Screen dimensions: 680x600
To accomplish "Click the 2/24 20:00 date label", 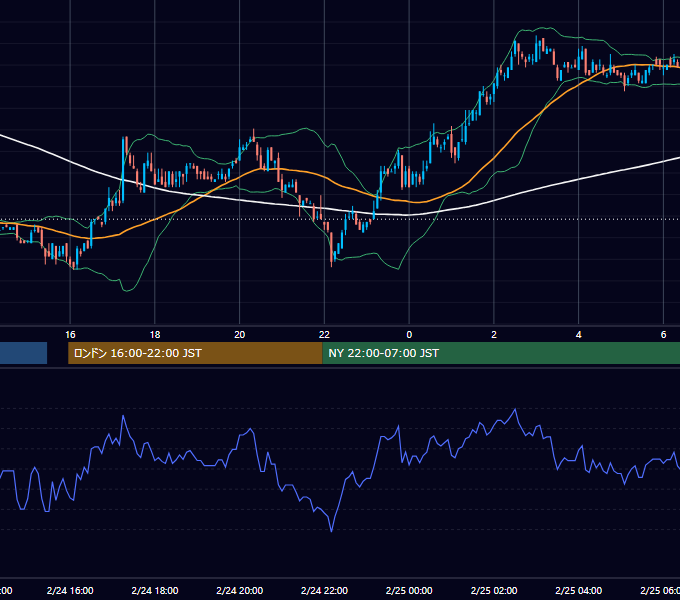I will click(239, 590).
